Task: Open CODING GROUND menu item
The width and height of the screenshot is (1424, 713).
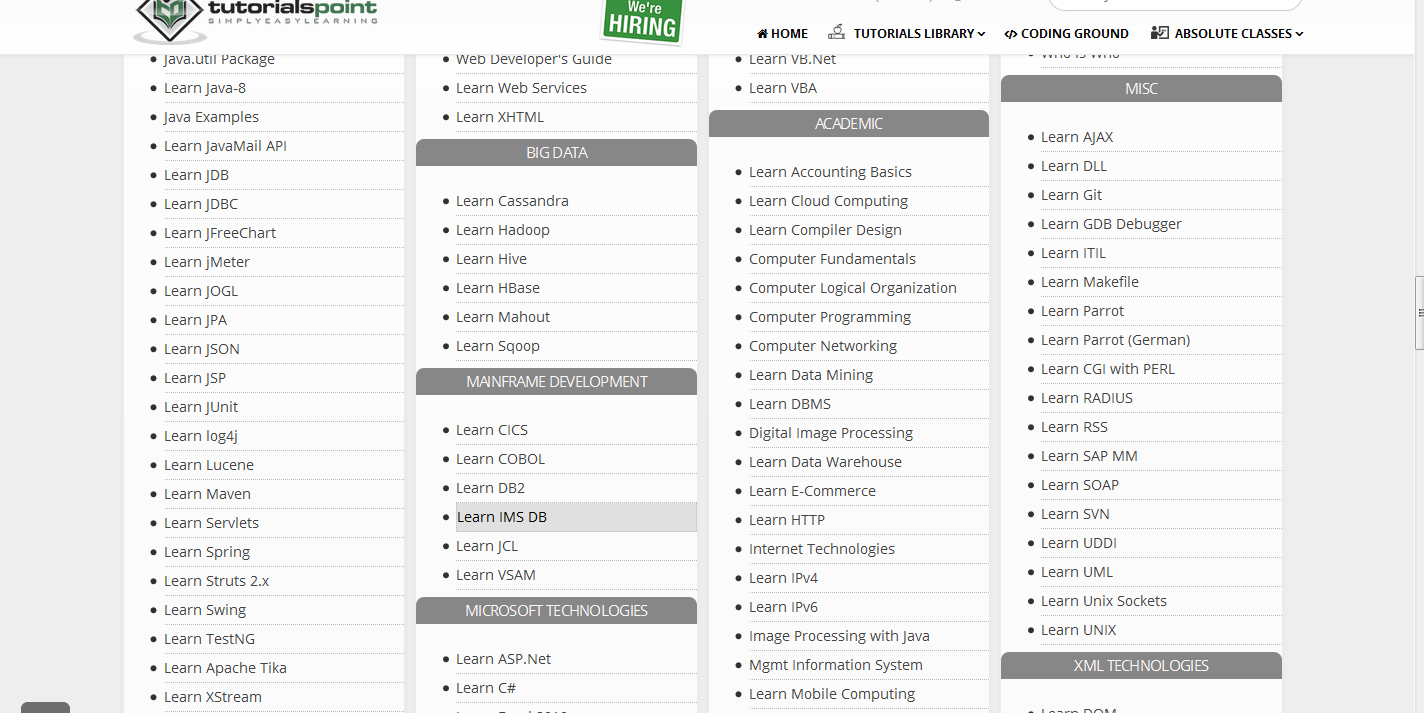Action: click(1066, 34)
